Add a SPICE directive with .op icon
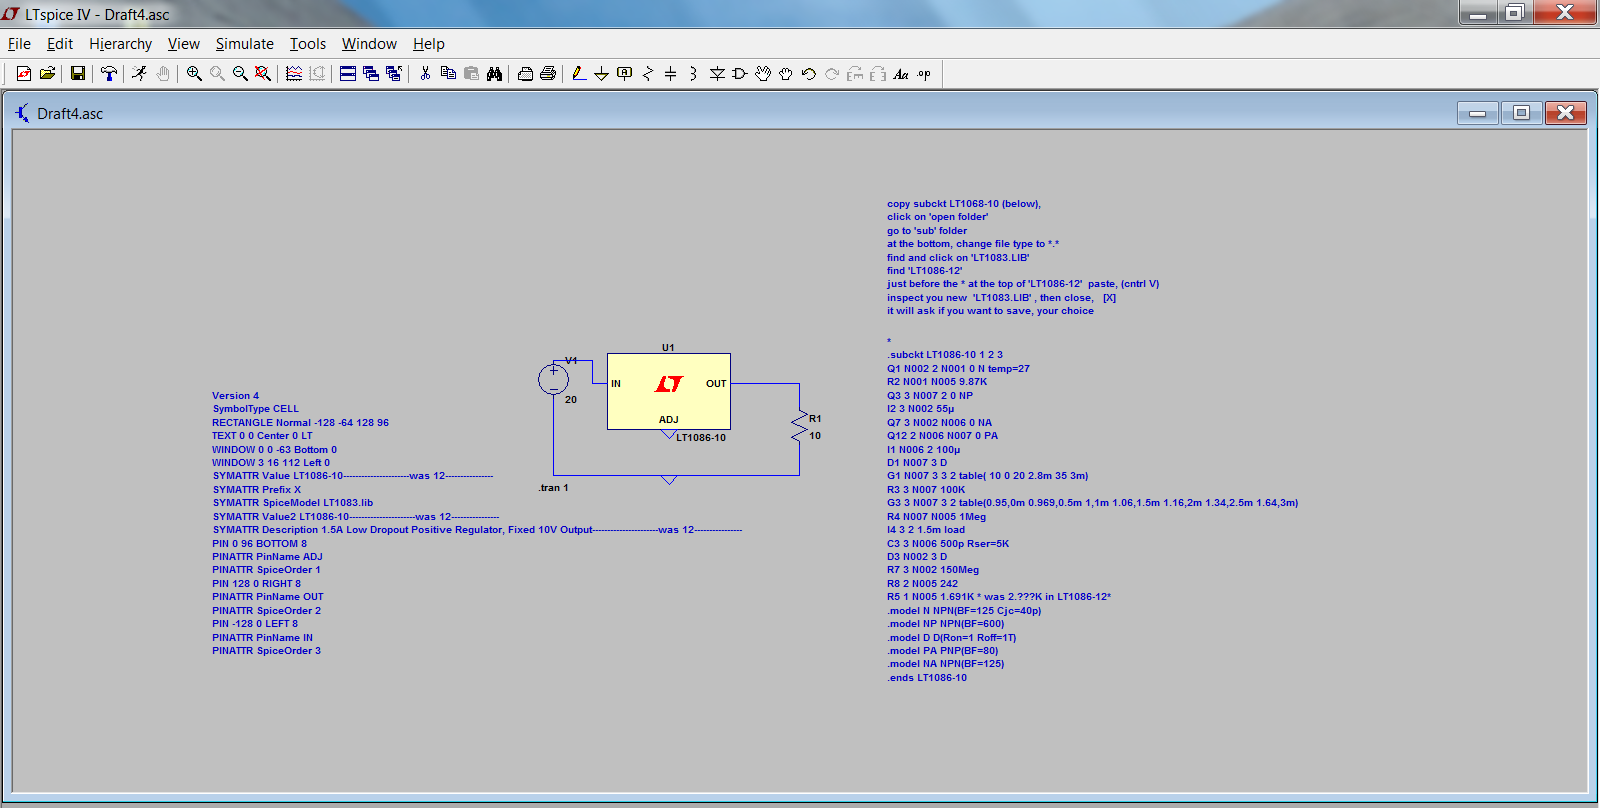This screenshot has width=1600, height=808. [x=924, y=74]
